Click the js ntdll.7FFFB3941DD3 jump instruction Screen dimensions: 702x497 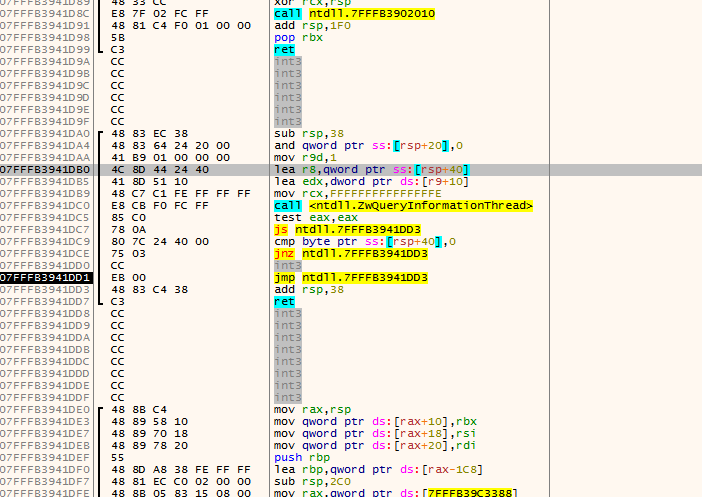point(350,230)
